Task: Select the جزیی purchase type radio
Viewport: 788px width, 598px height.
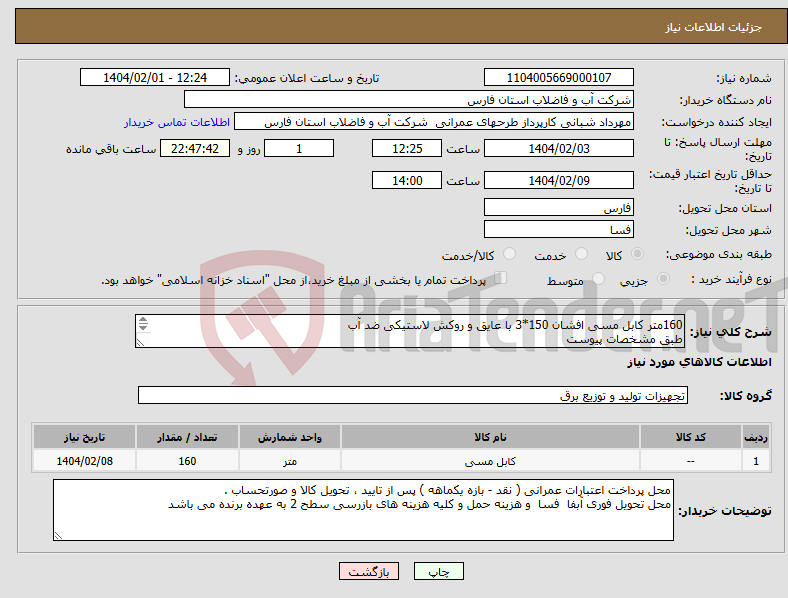Action: click(x=663, y=278)
